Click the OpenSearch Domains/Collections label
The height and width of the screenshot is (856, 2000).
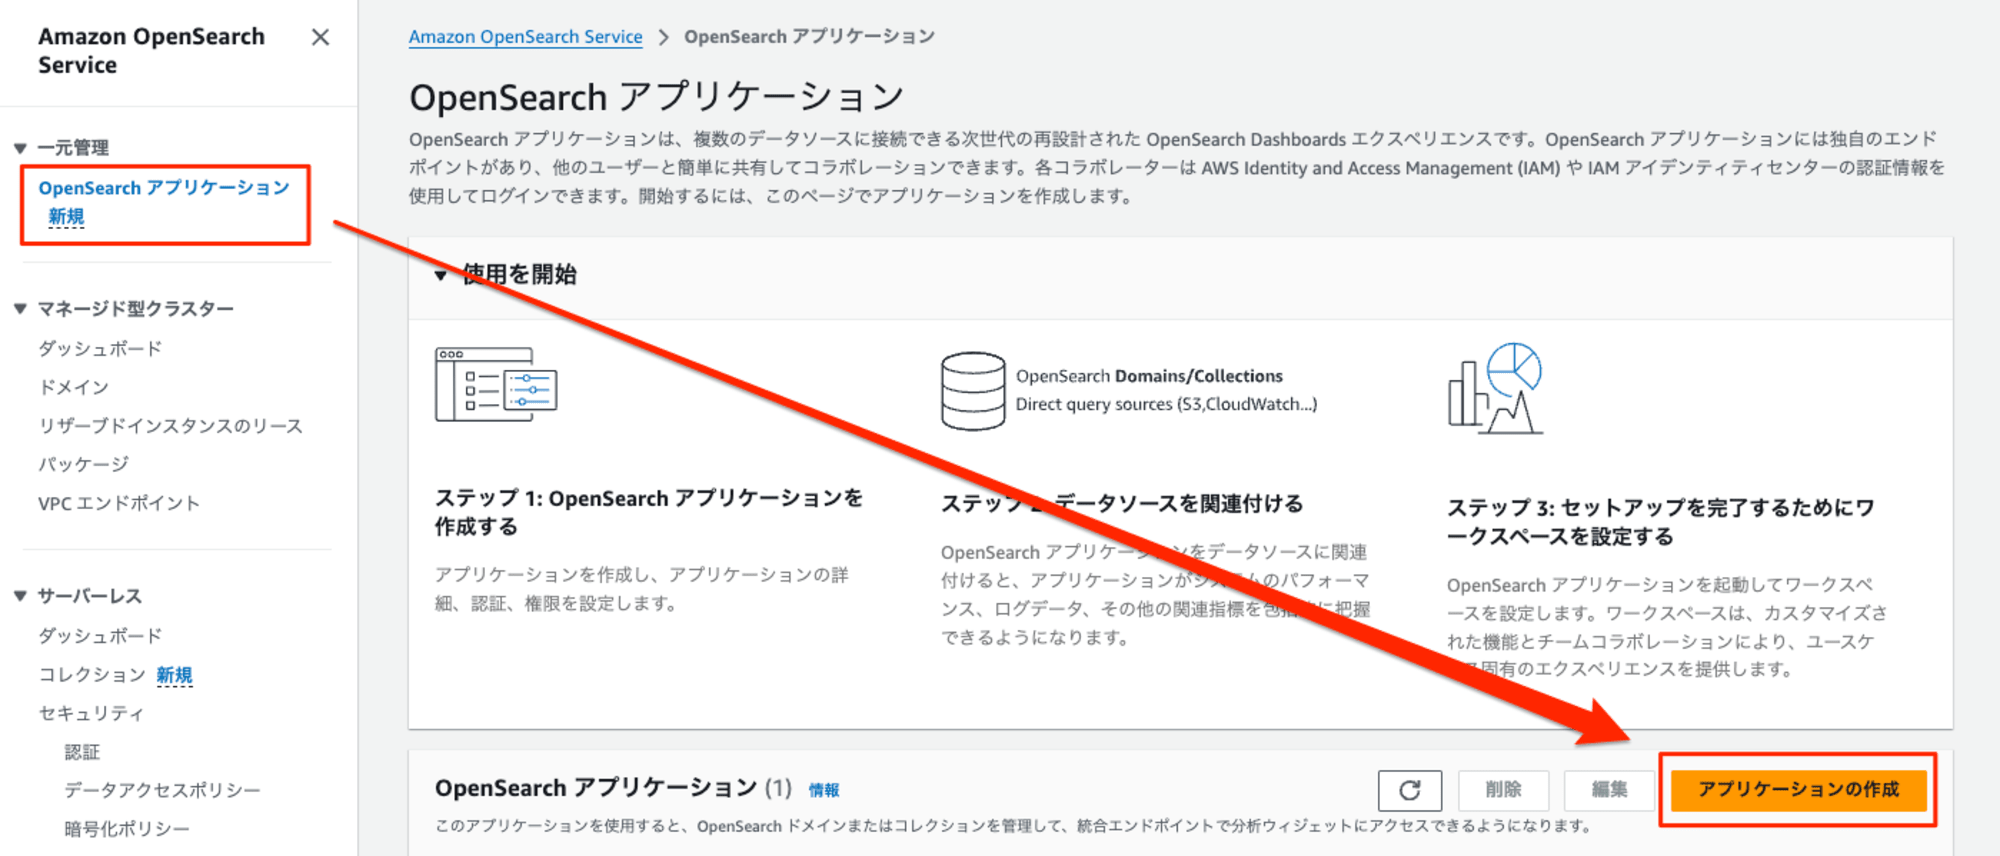[x=1149, y=376]
